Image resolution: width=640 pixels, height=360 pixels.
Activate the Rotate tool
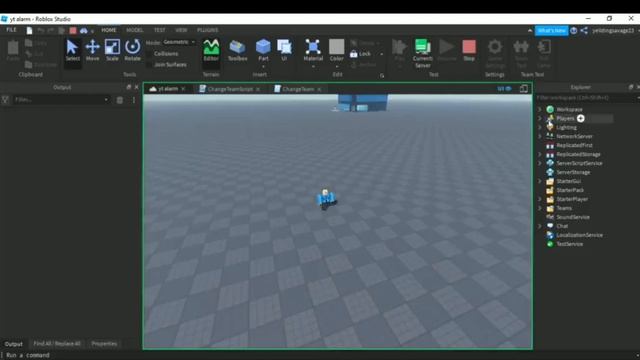click(x=132, y=50)
